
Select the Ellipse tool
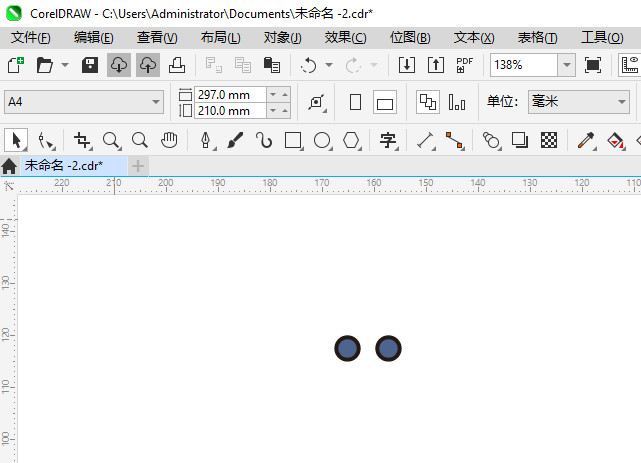coord(322,141)
